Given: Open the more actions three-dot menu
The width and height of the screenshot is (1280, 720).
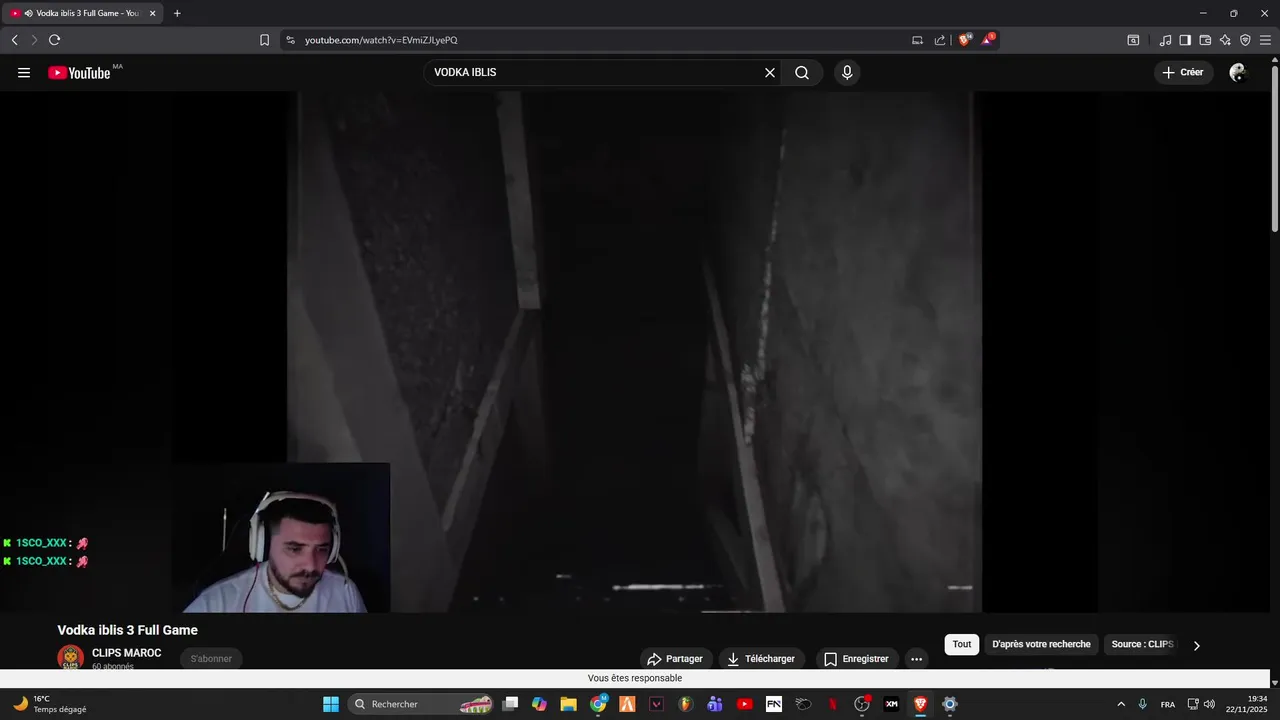Looking at the screenshot, I should point(916,659).
